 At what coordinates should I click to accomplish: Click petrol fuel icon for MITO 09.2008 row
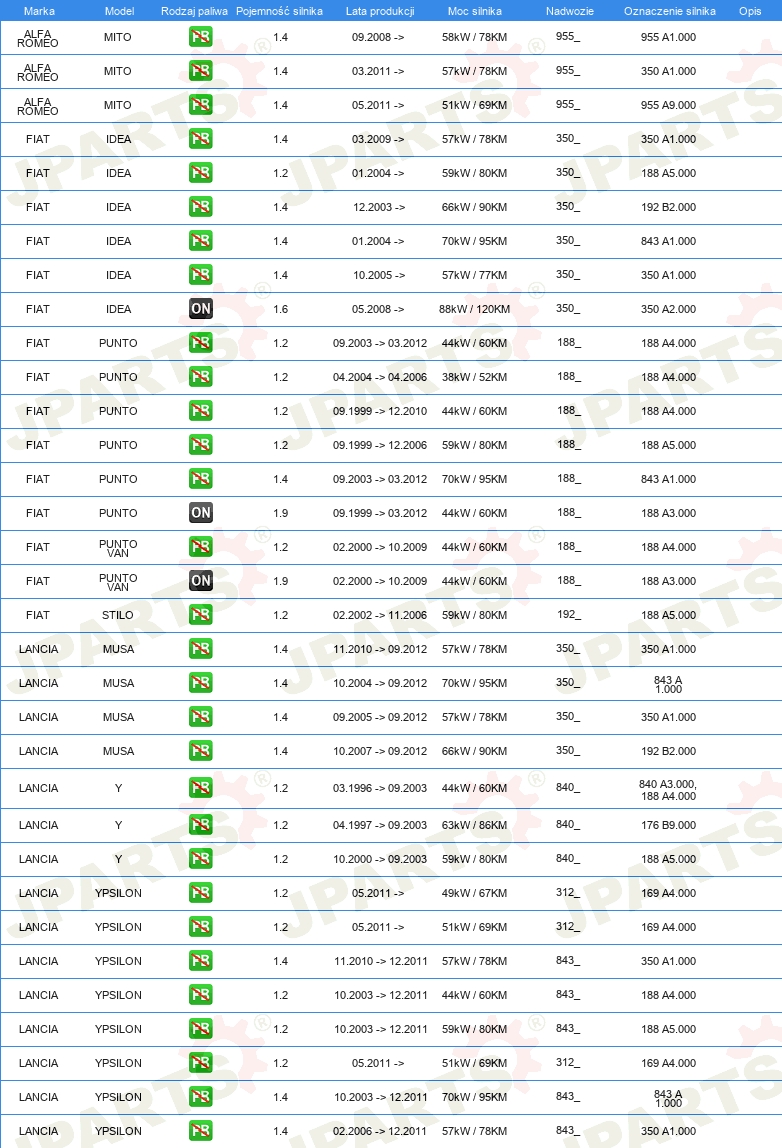tap(201, 37)
